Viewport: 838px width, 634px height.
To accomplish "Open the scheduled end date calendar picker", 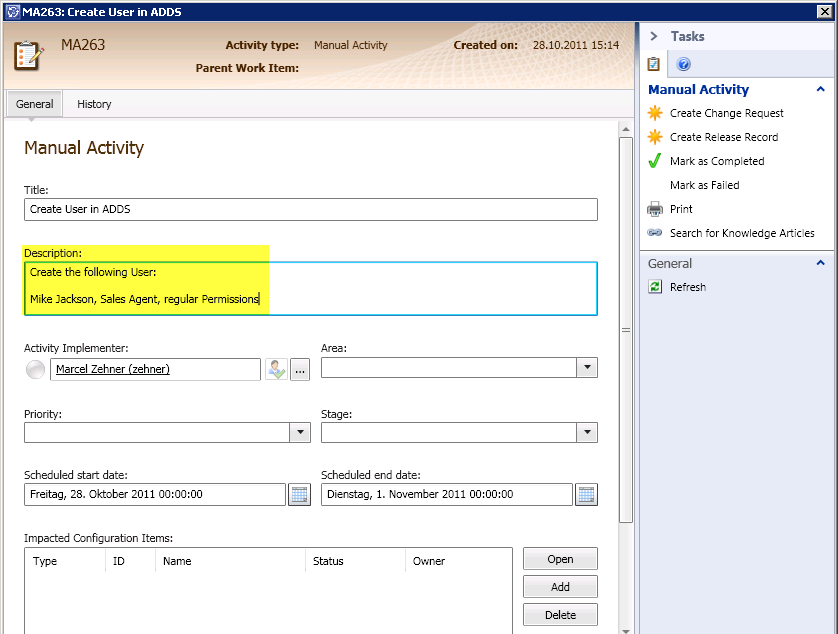I will click(x=586, y=494).
